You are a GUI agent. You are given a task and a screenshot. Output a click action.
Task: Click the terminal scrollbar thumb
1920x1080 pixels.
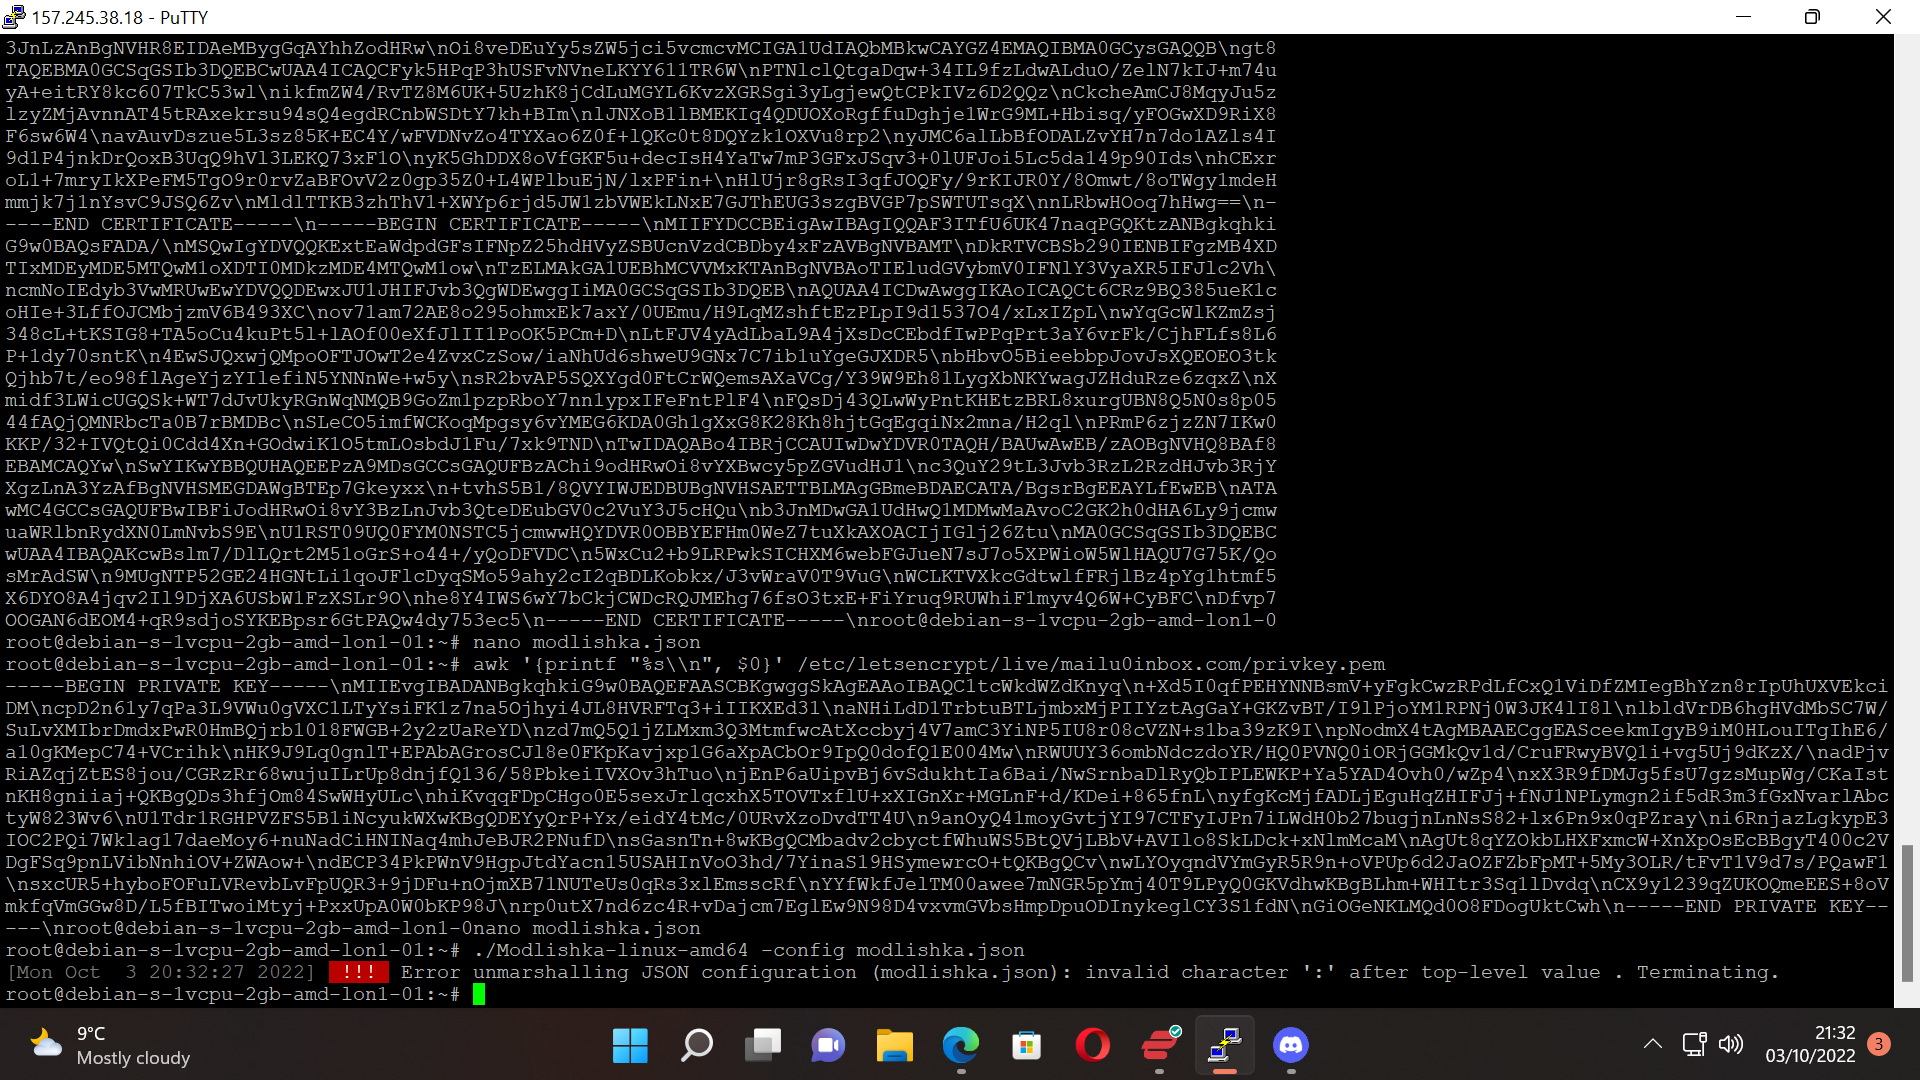point(1907,912)
